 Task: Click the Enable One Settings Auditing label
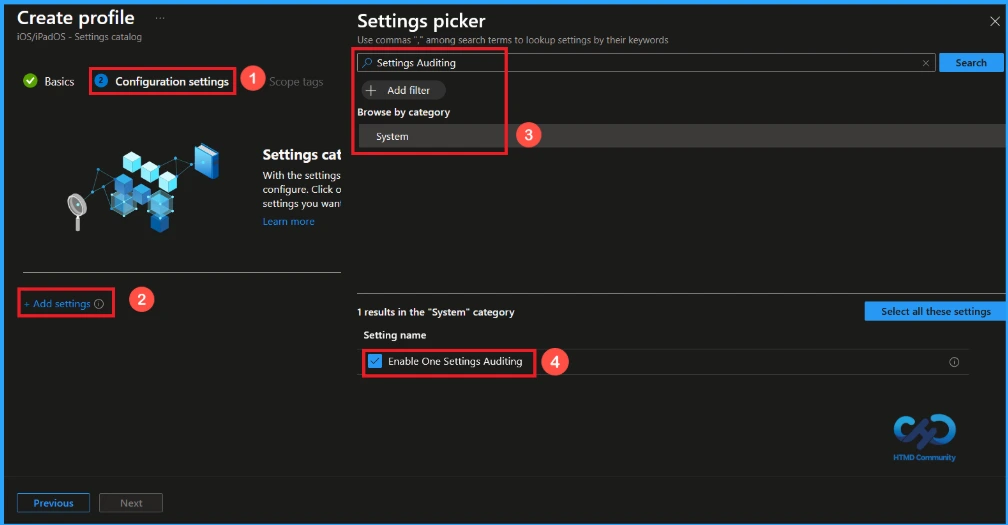[455, 361]
